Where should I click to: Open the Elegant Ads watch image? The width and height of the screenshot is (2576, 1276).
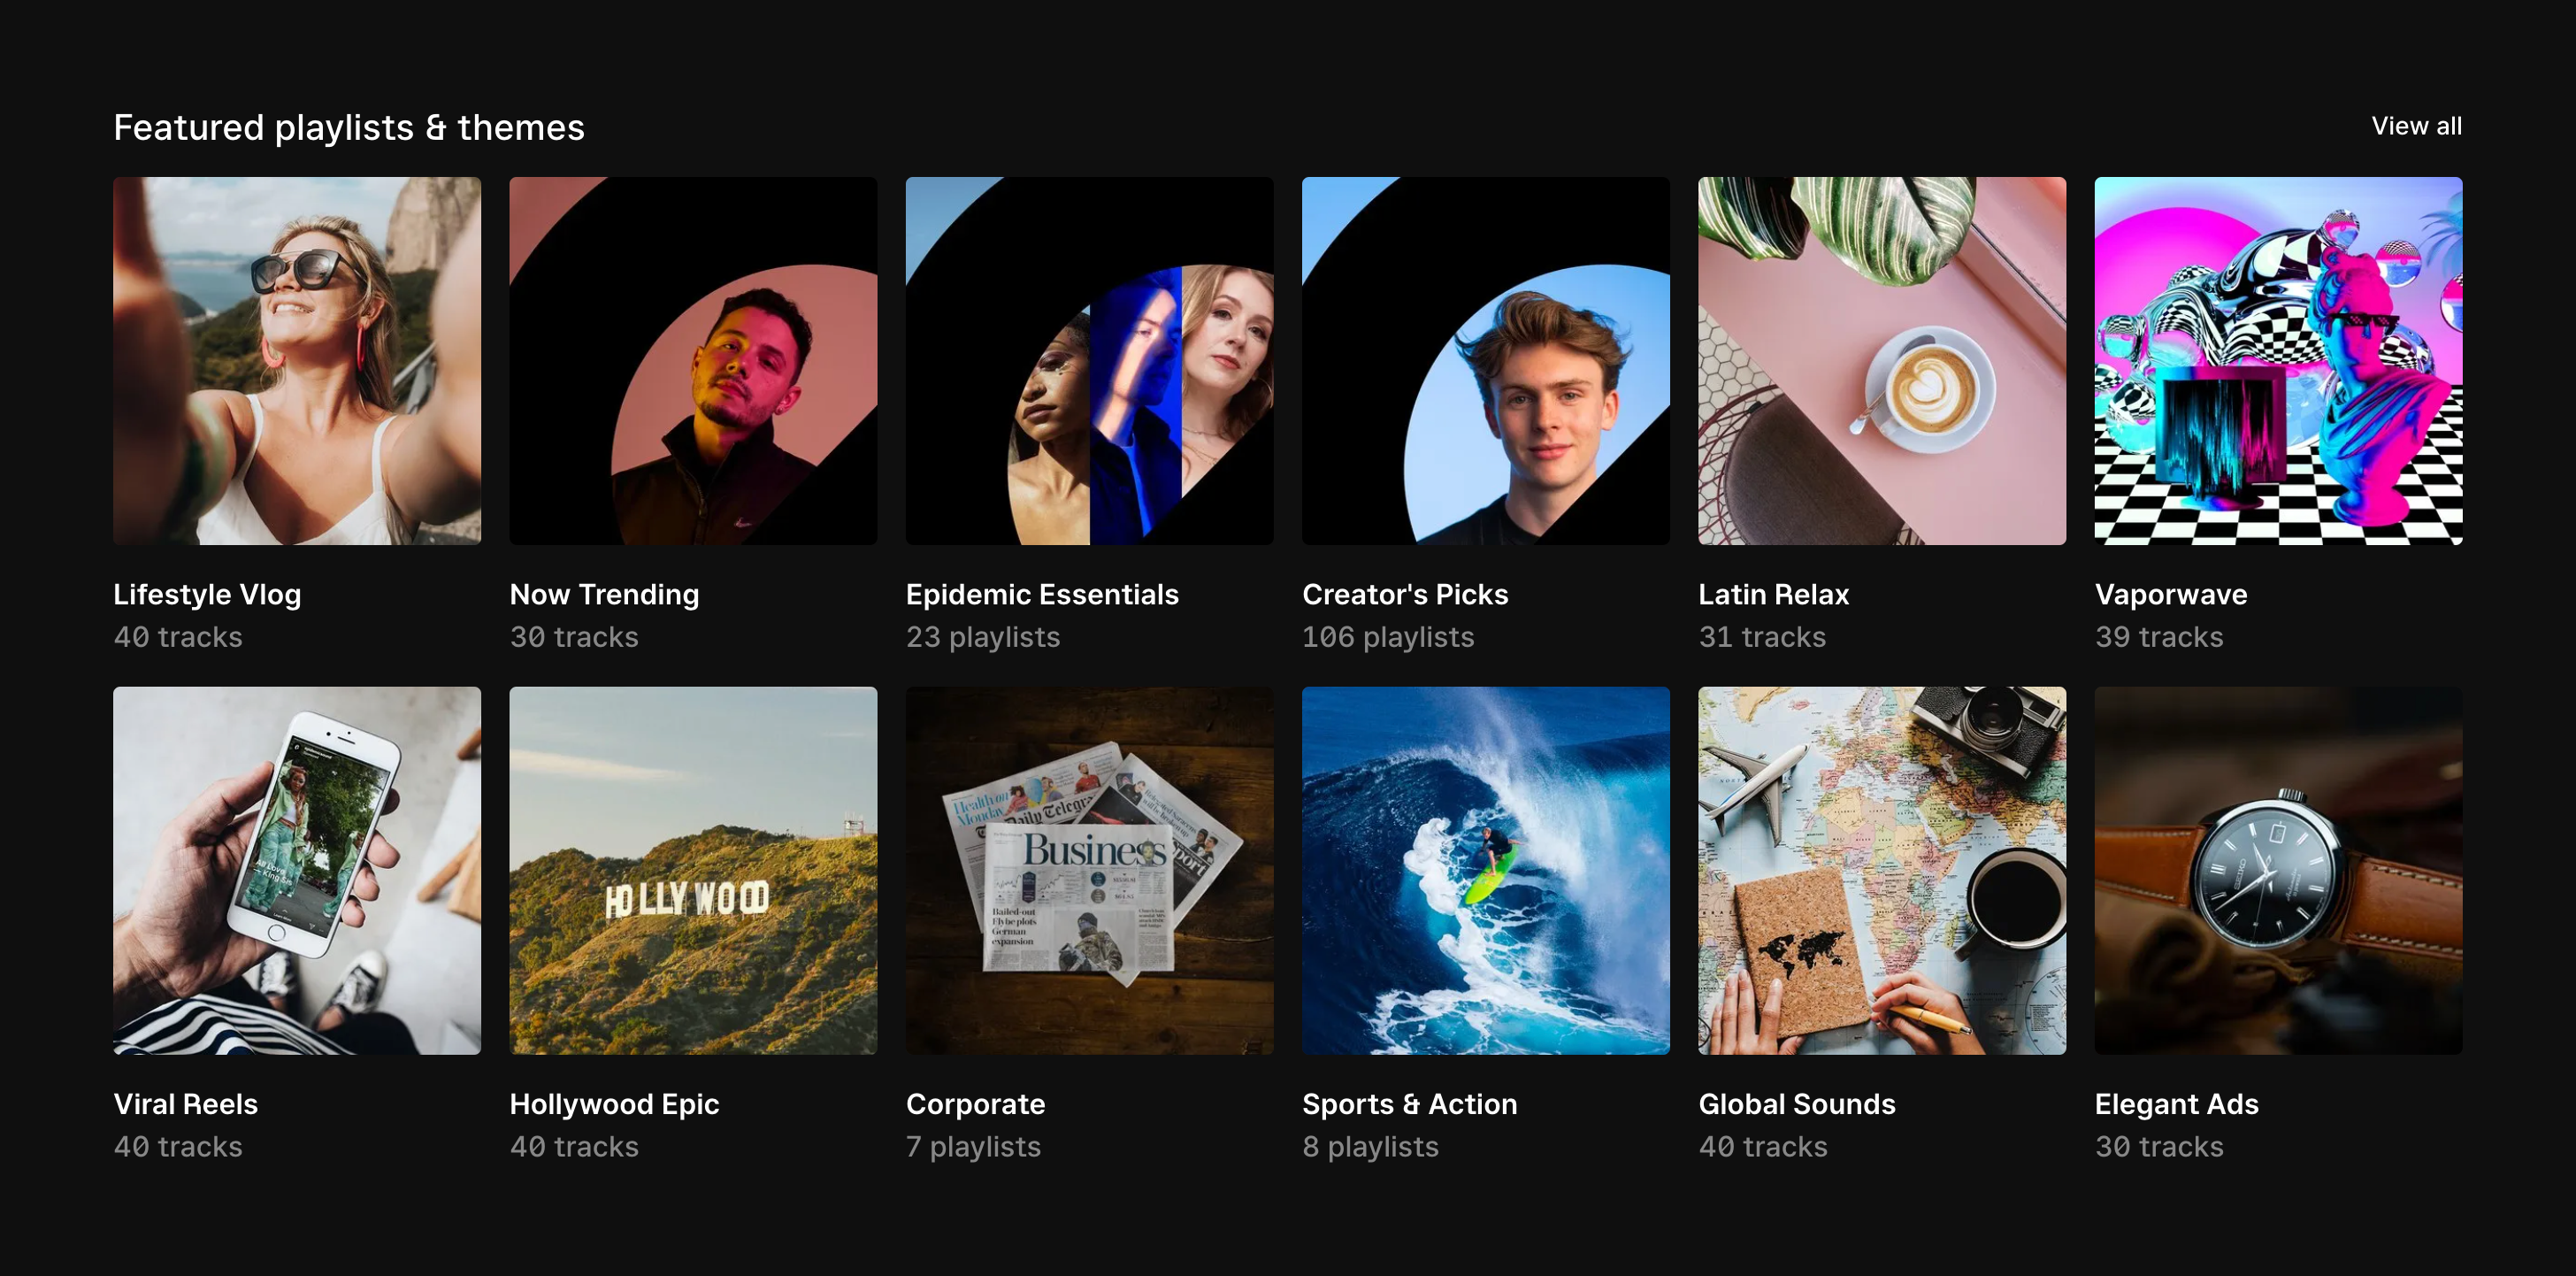tap(2277, 869)
